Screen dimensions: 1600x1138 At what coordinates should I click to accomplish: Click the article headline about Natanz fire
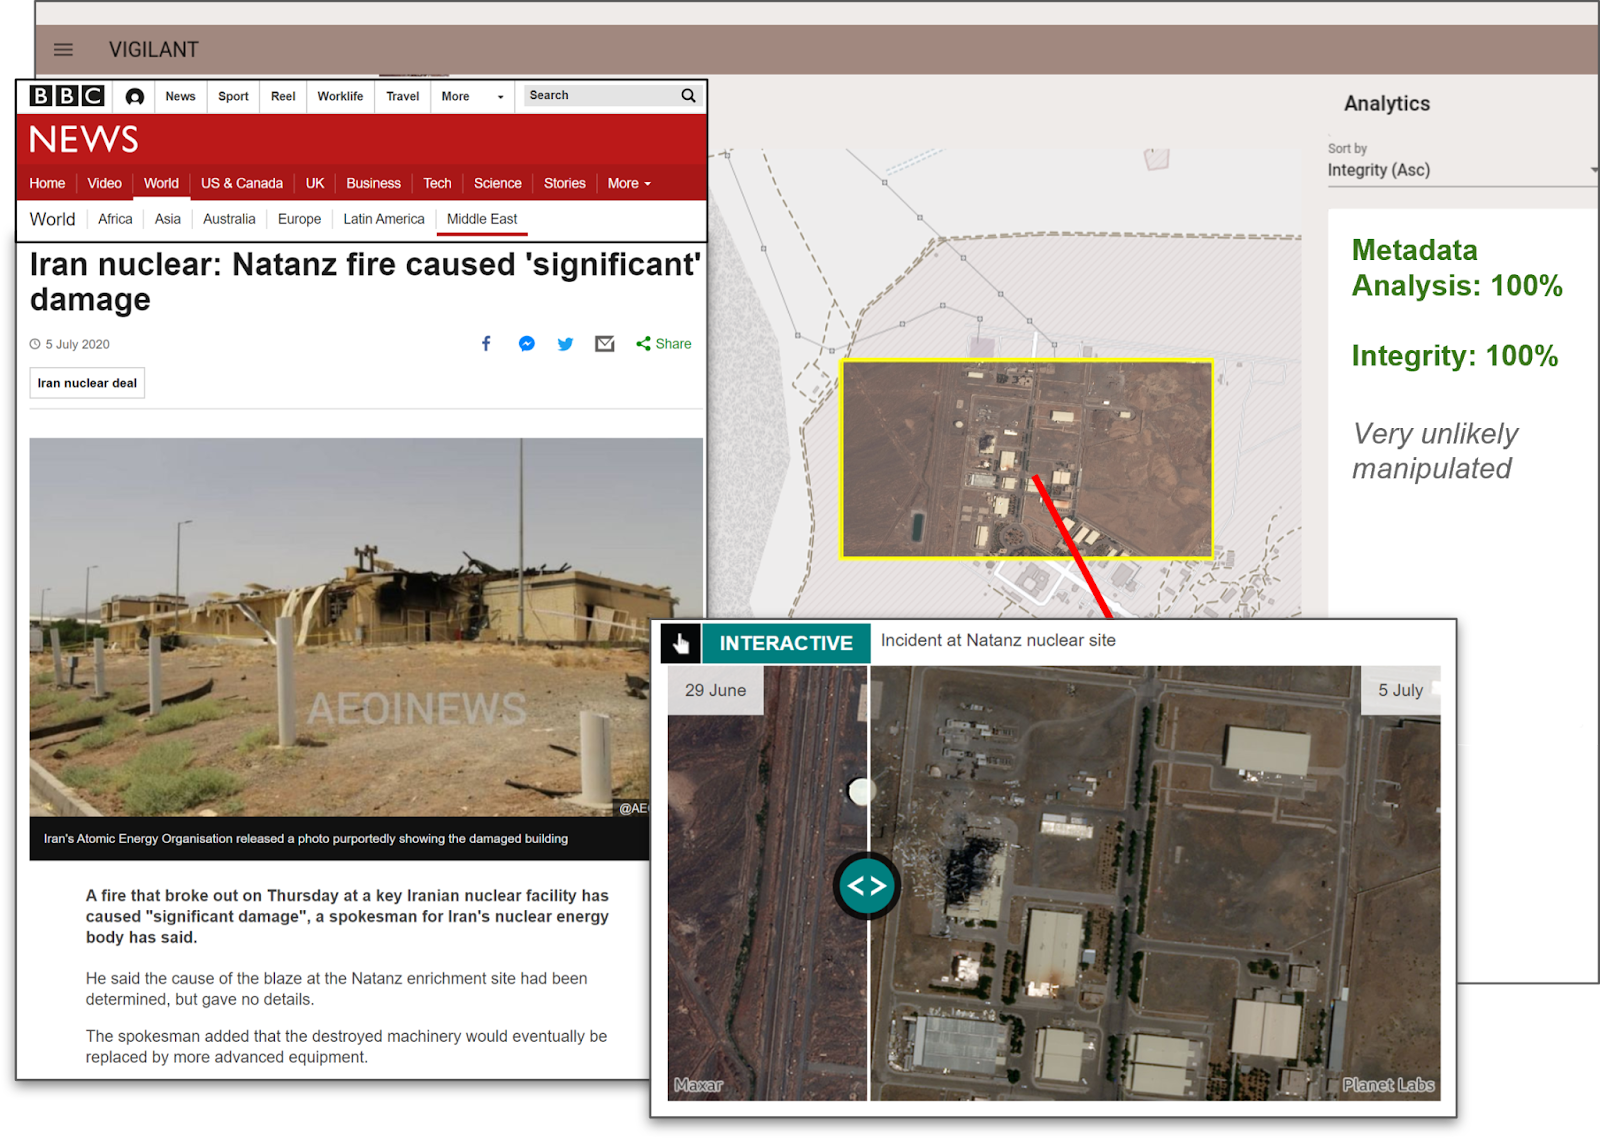coord(365,282)
